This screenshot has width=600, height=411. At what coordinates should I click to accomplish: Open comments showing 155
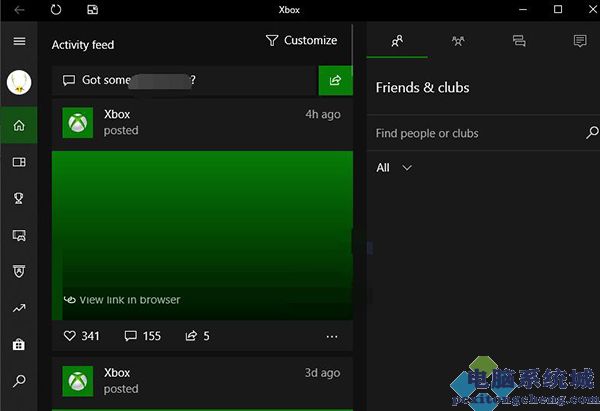143,336
